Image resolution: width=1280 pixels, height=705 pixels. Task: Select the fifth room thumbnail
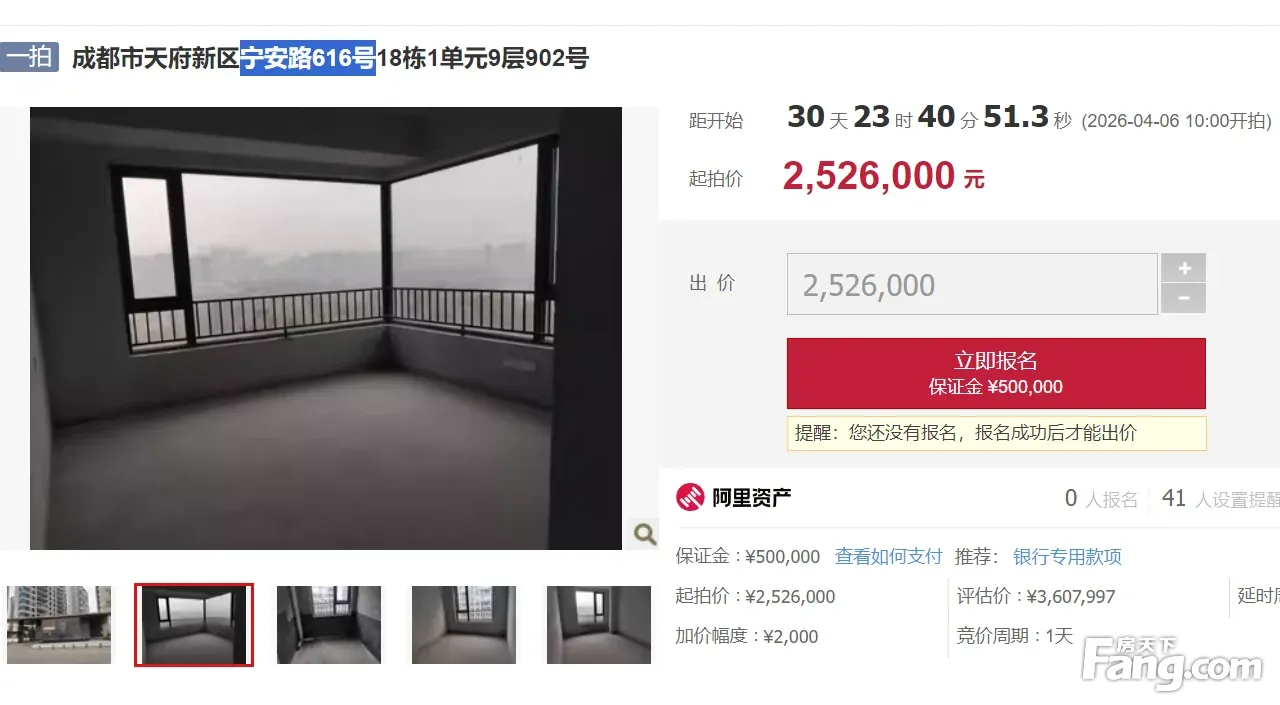tap(598, 625)
